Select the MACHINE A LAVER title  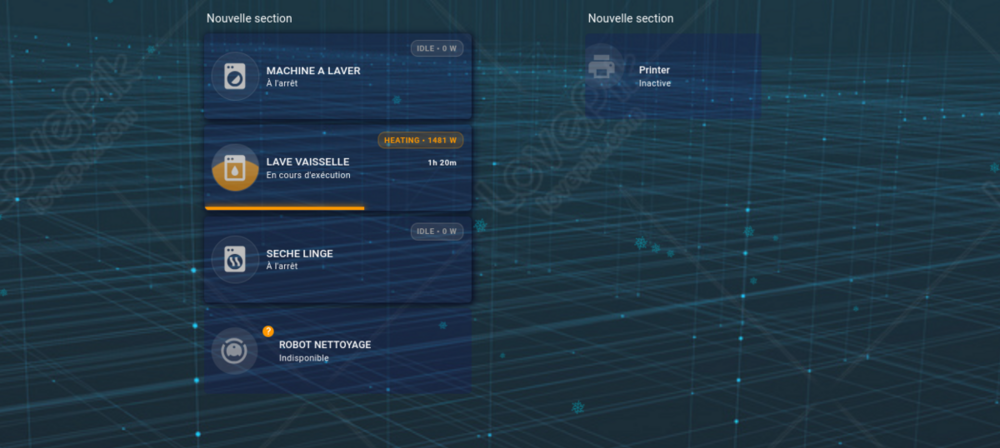pos(313,71)
